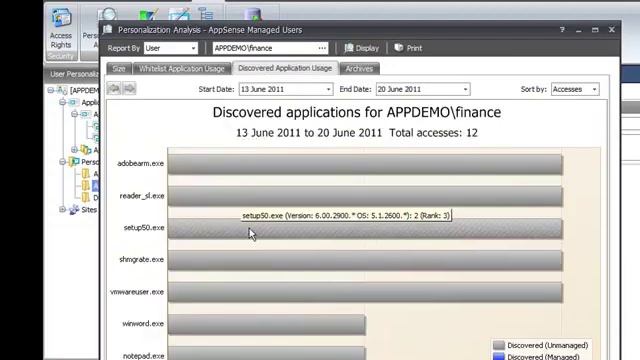
Task: Click the Personalization Analysis window title icon
Action: 108,29
